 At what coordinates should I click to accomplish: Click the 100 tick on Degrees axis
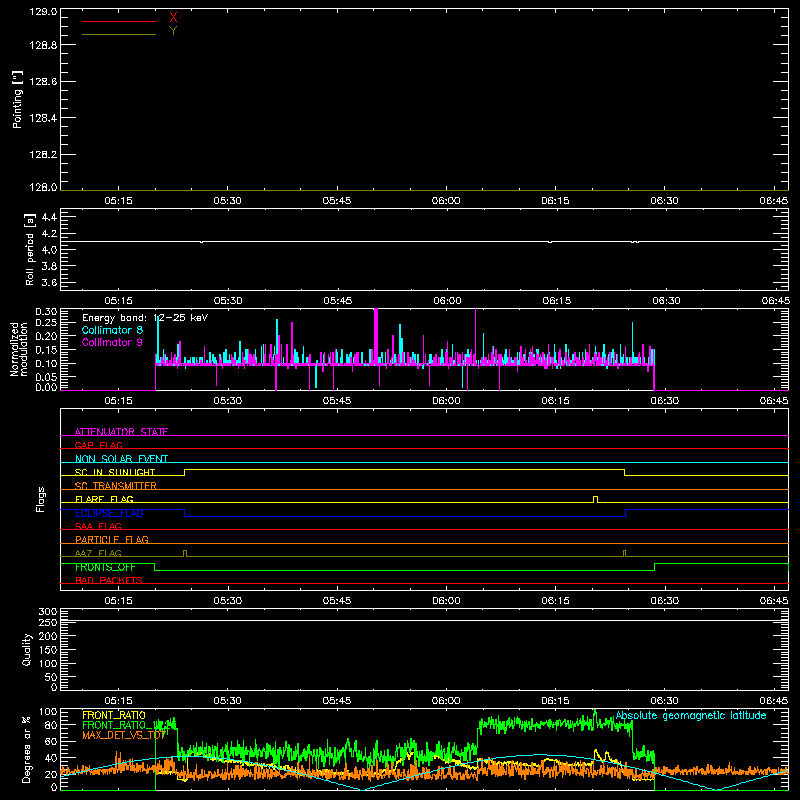(x=48, y=712)
